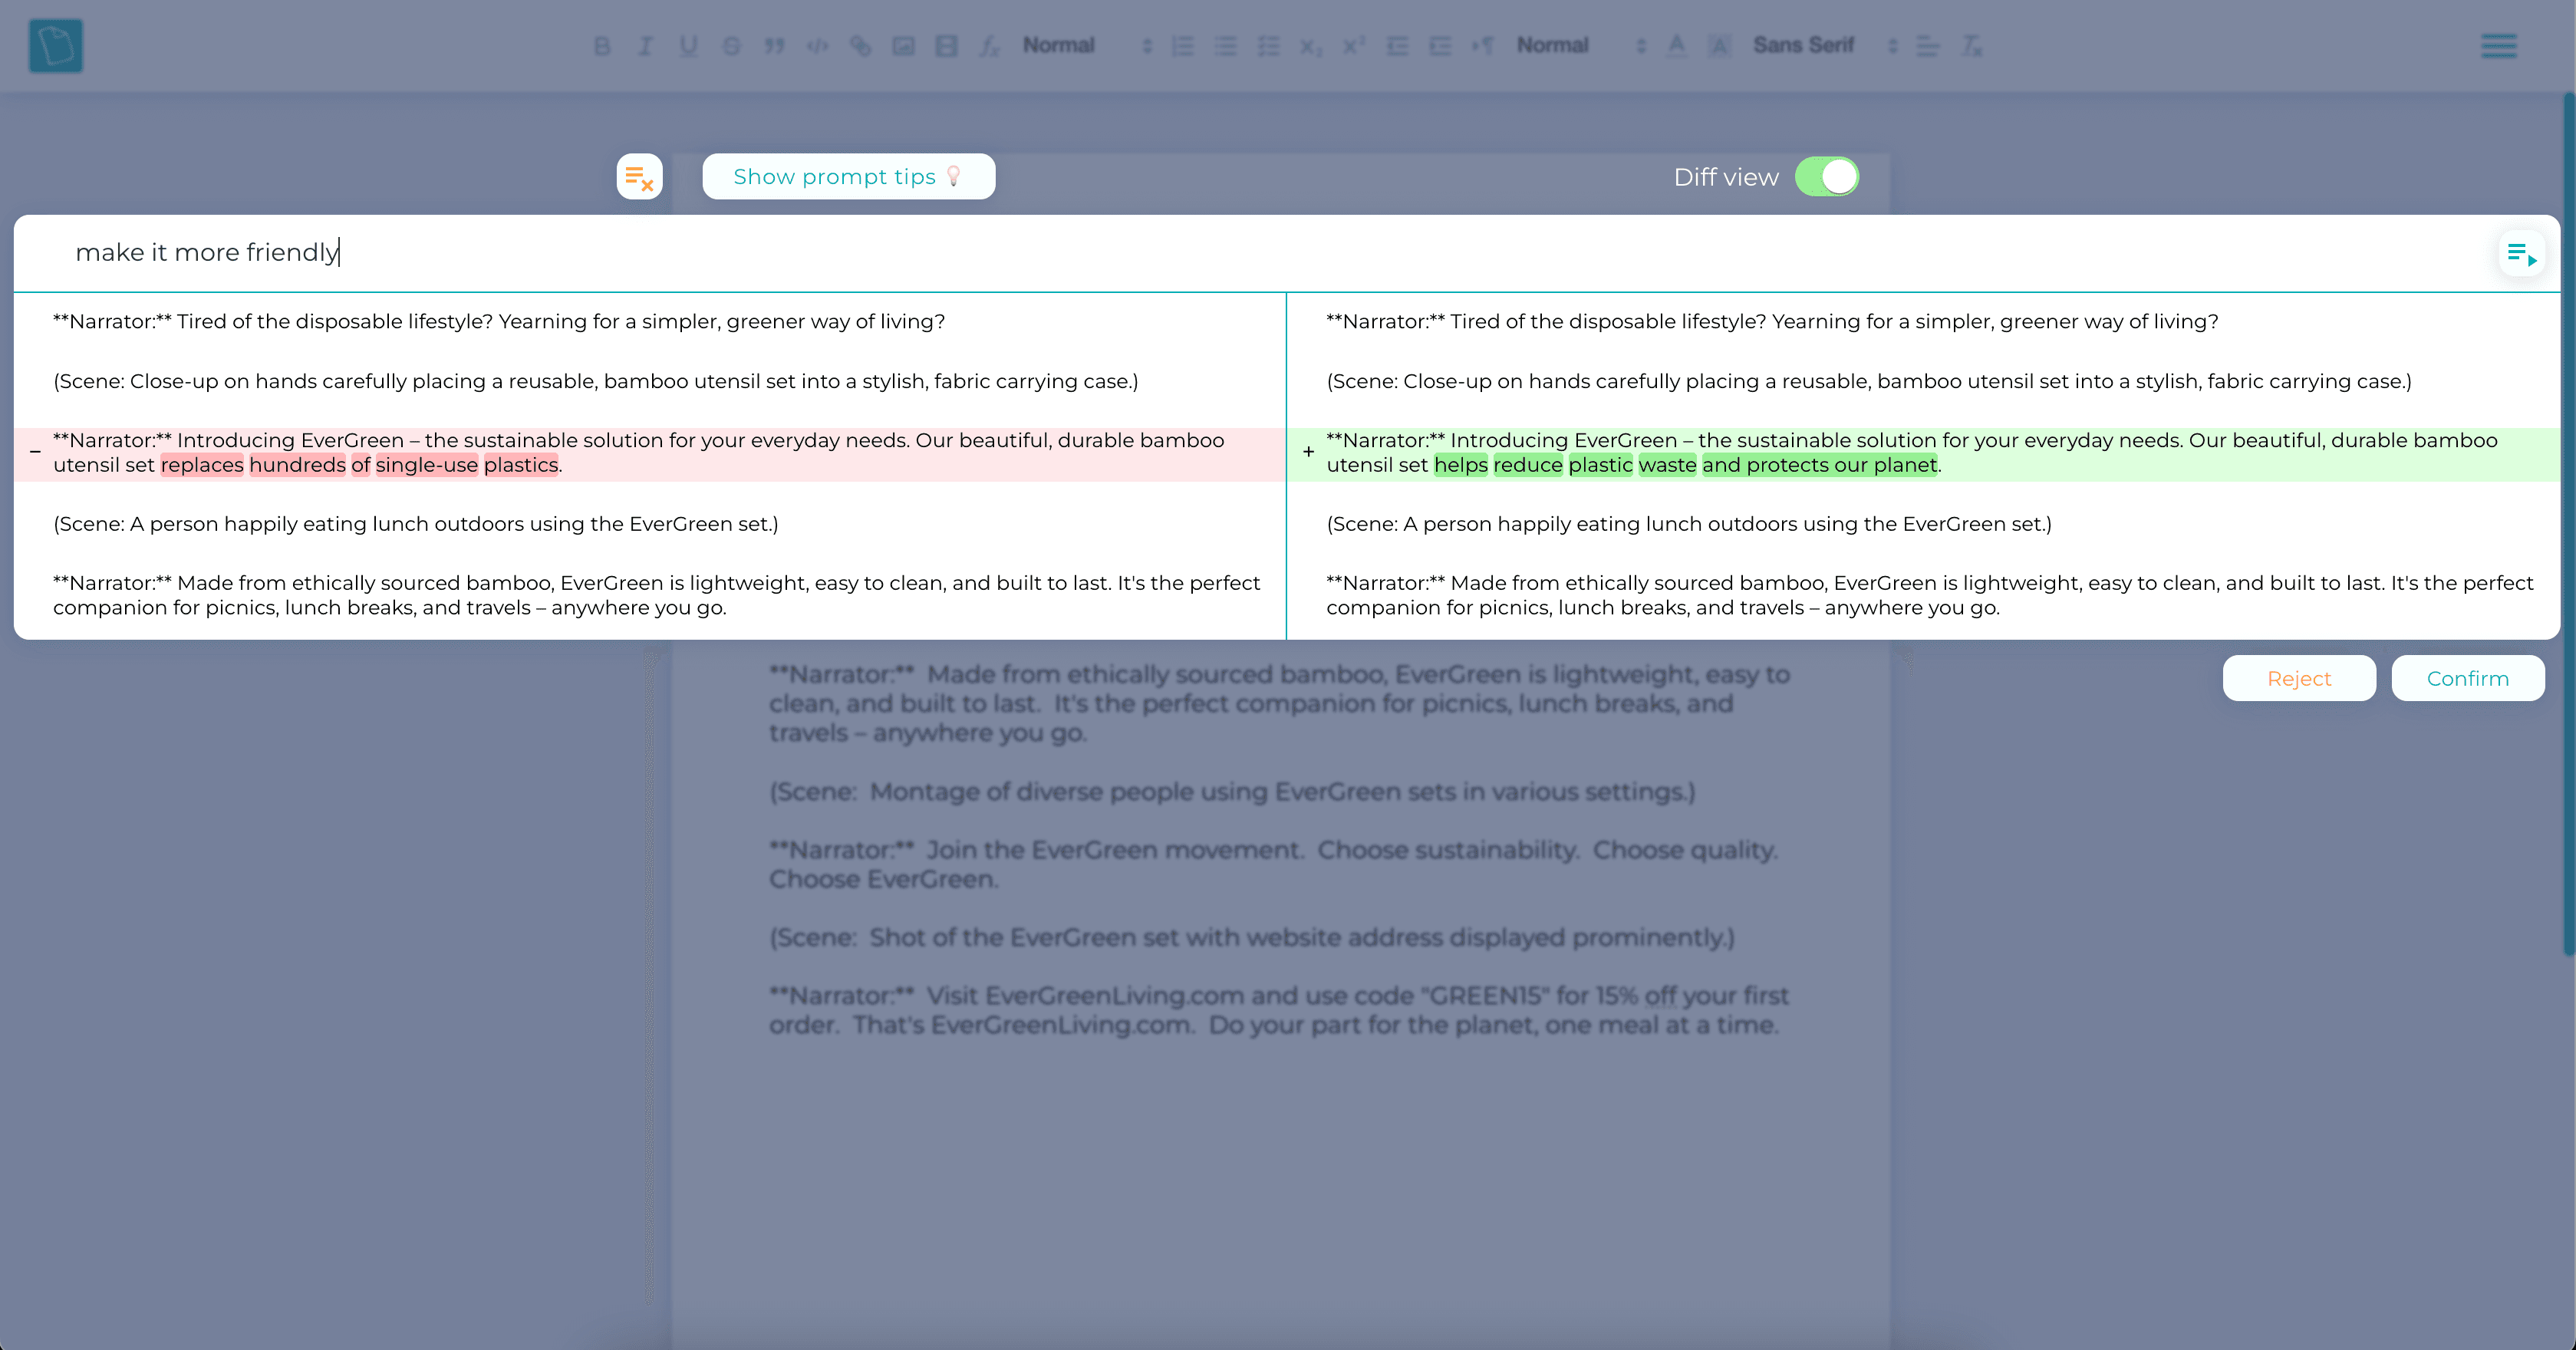Viewport: 2576px width, 1350px height.
Task: Click the page scrollbar on right edge
Action: (2568, 525)
